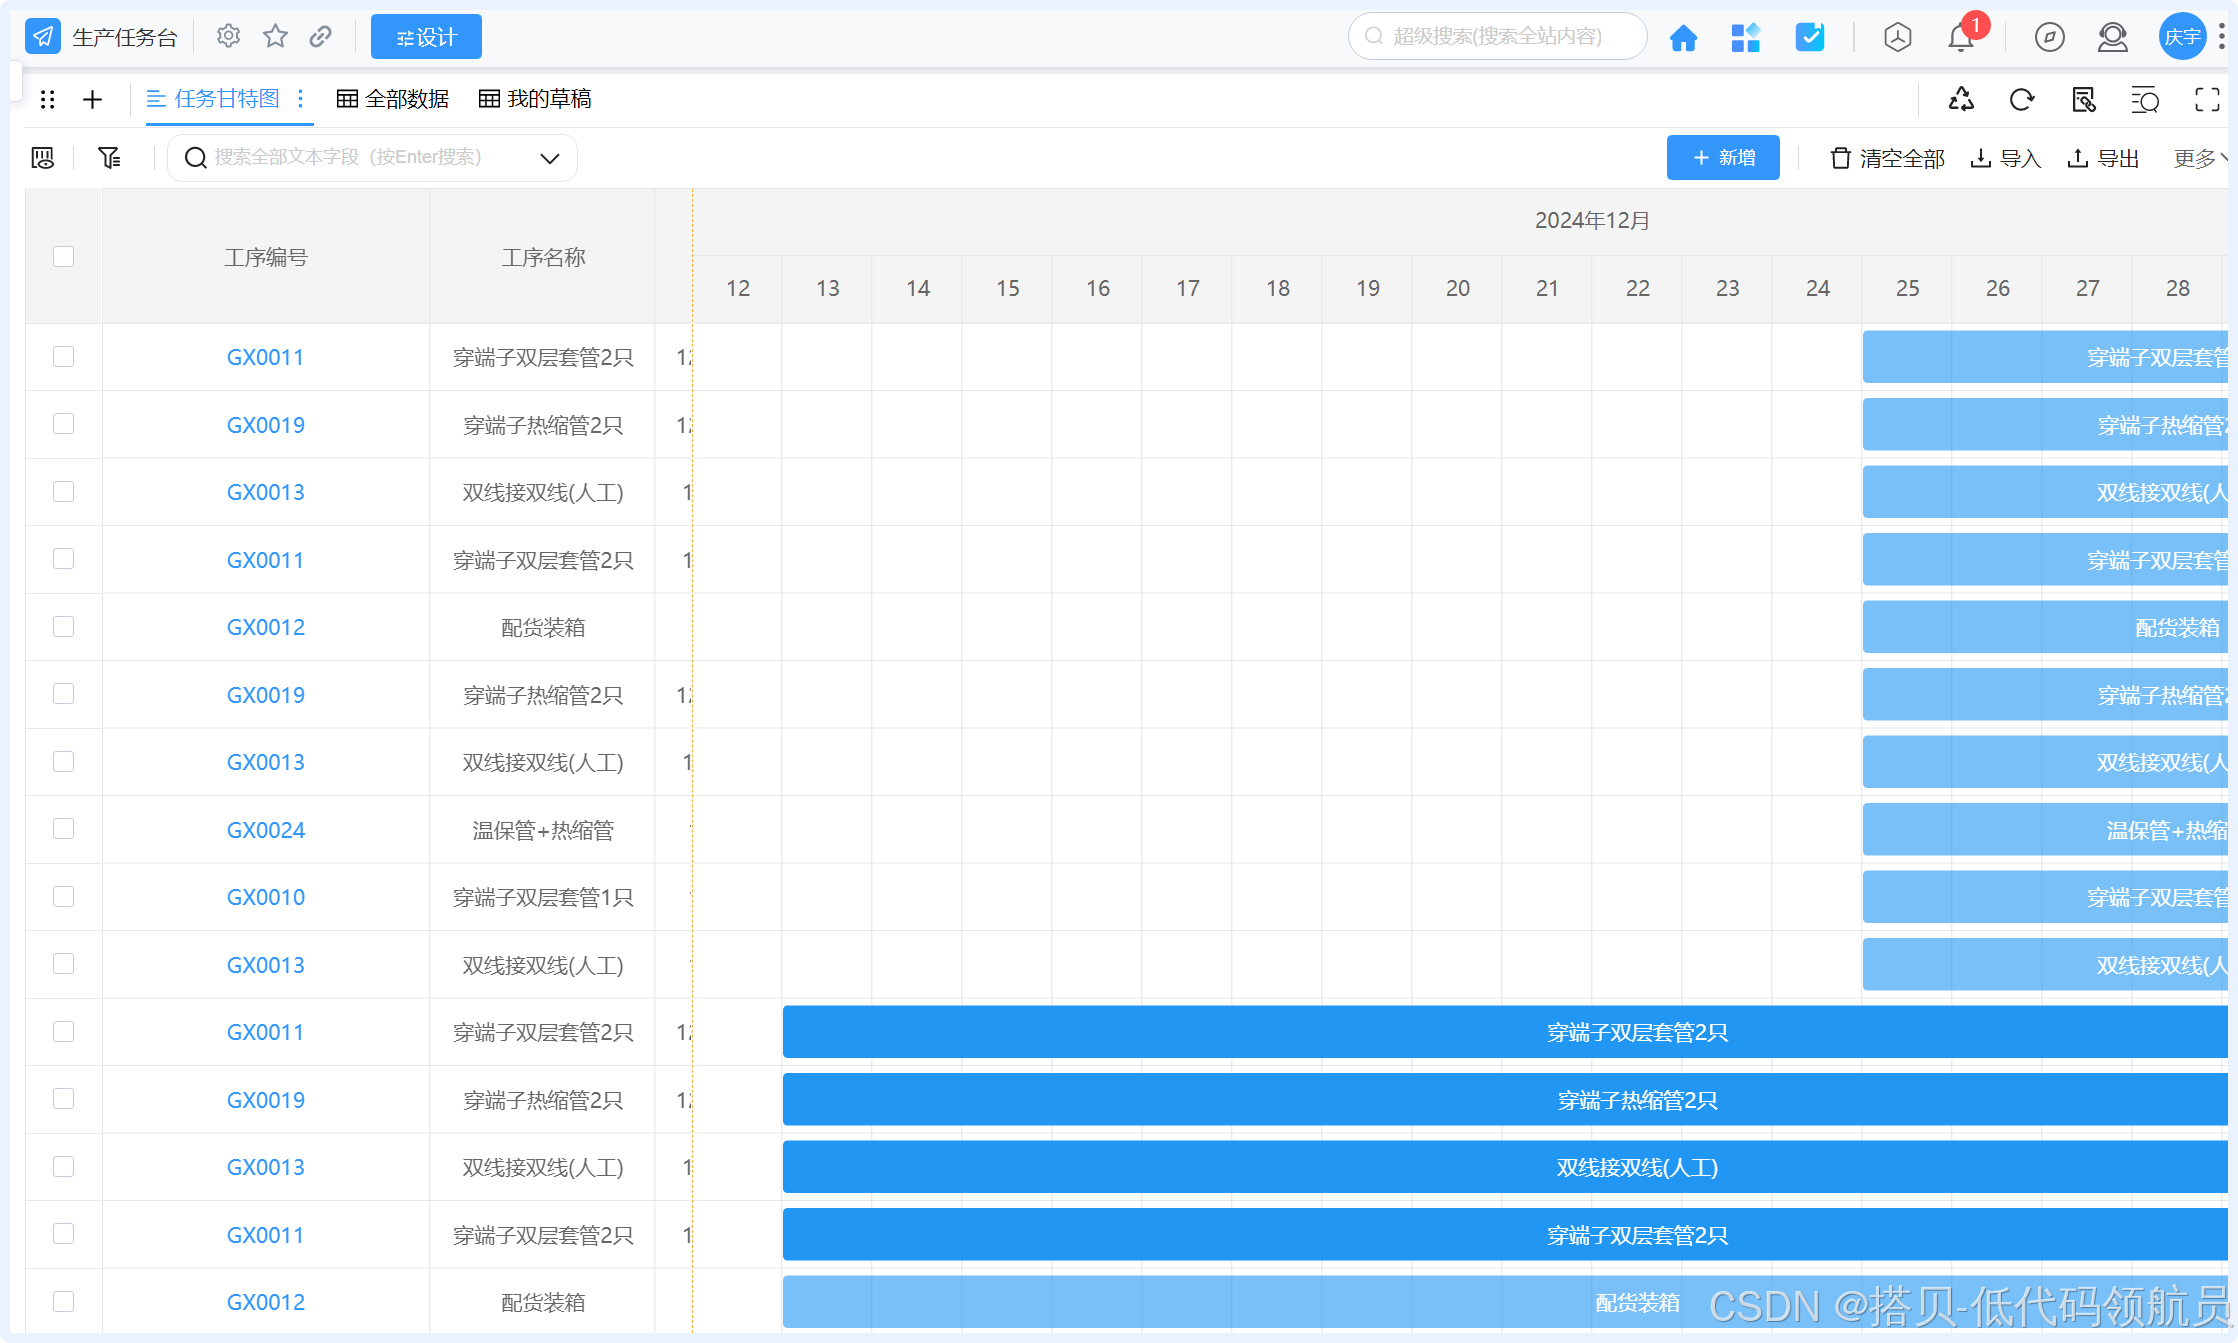Switch to the 我的草稿 tab
Screen dimensions: 2238x1343
click(x=535, y=99)
